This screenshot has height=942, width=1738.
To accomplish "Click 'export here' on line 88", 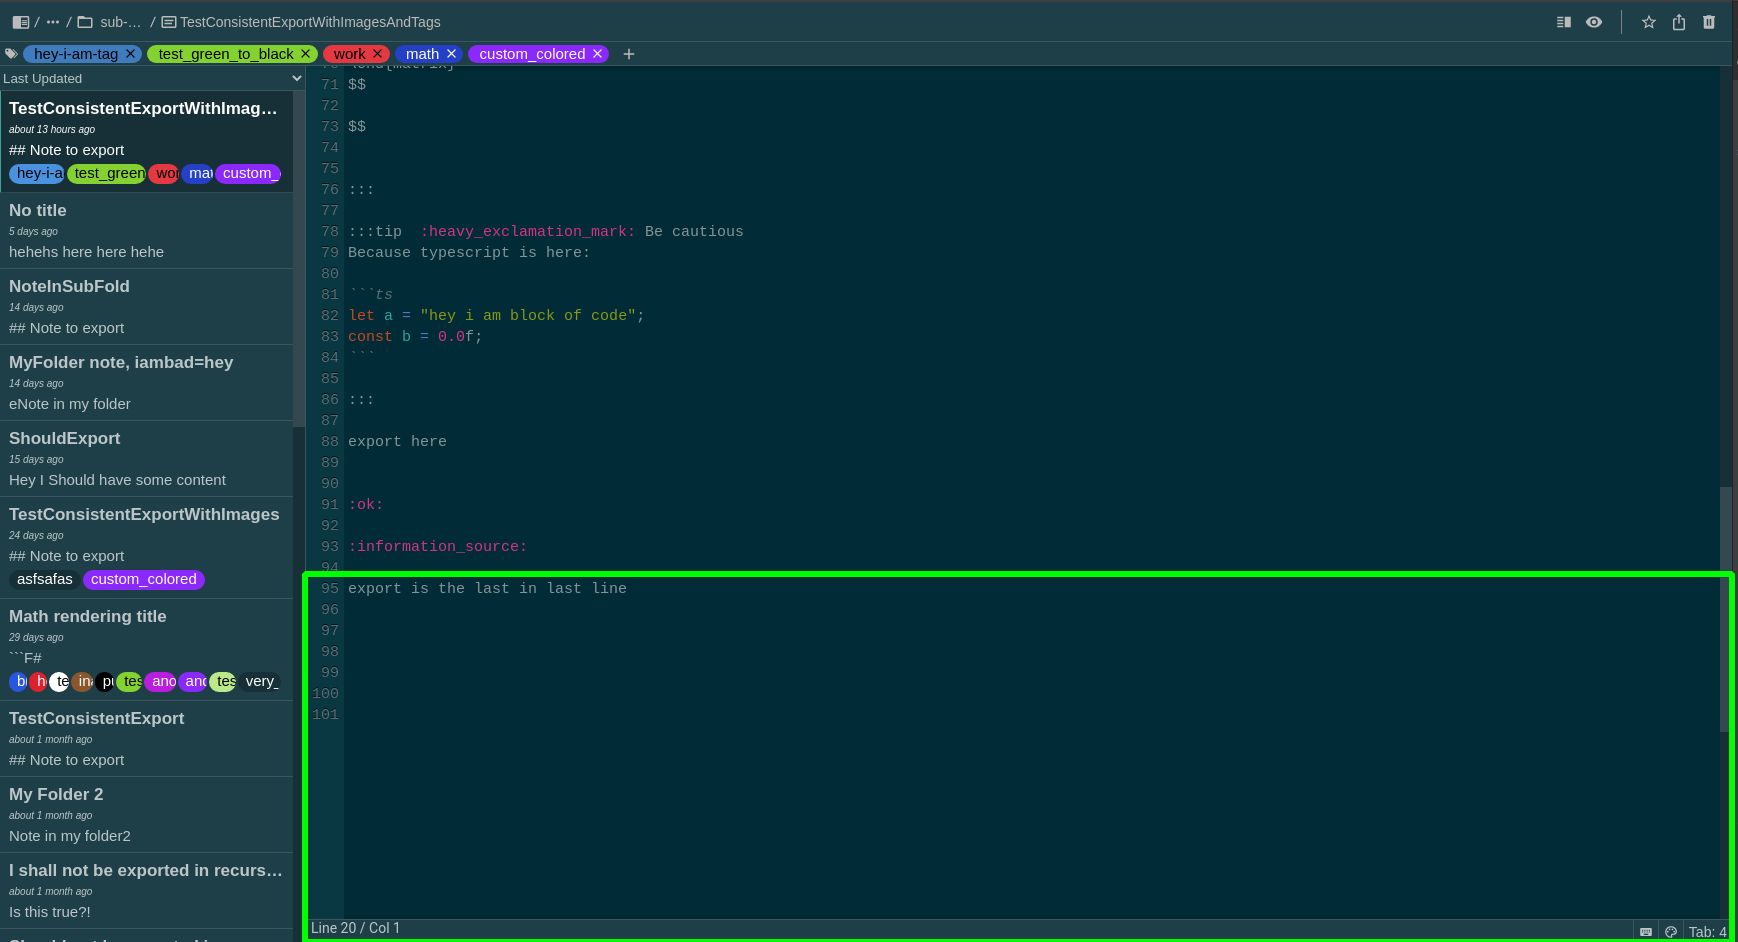I will pos(397,441).
